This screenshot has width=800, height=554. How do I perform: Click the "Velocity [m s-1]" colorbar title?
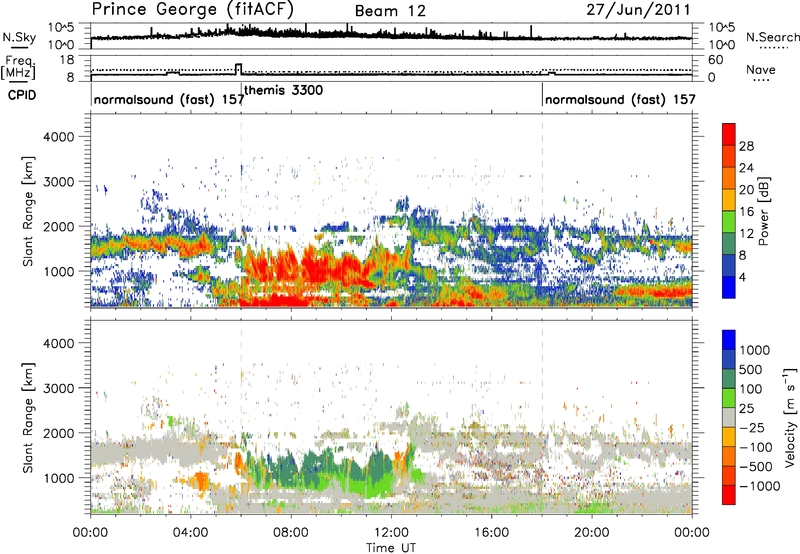791,417
